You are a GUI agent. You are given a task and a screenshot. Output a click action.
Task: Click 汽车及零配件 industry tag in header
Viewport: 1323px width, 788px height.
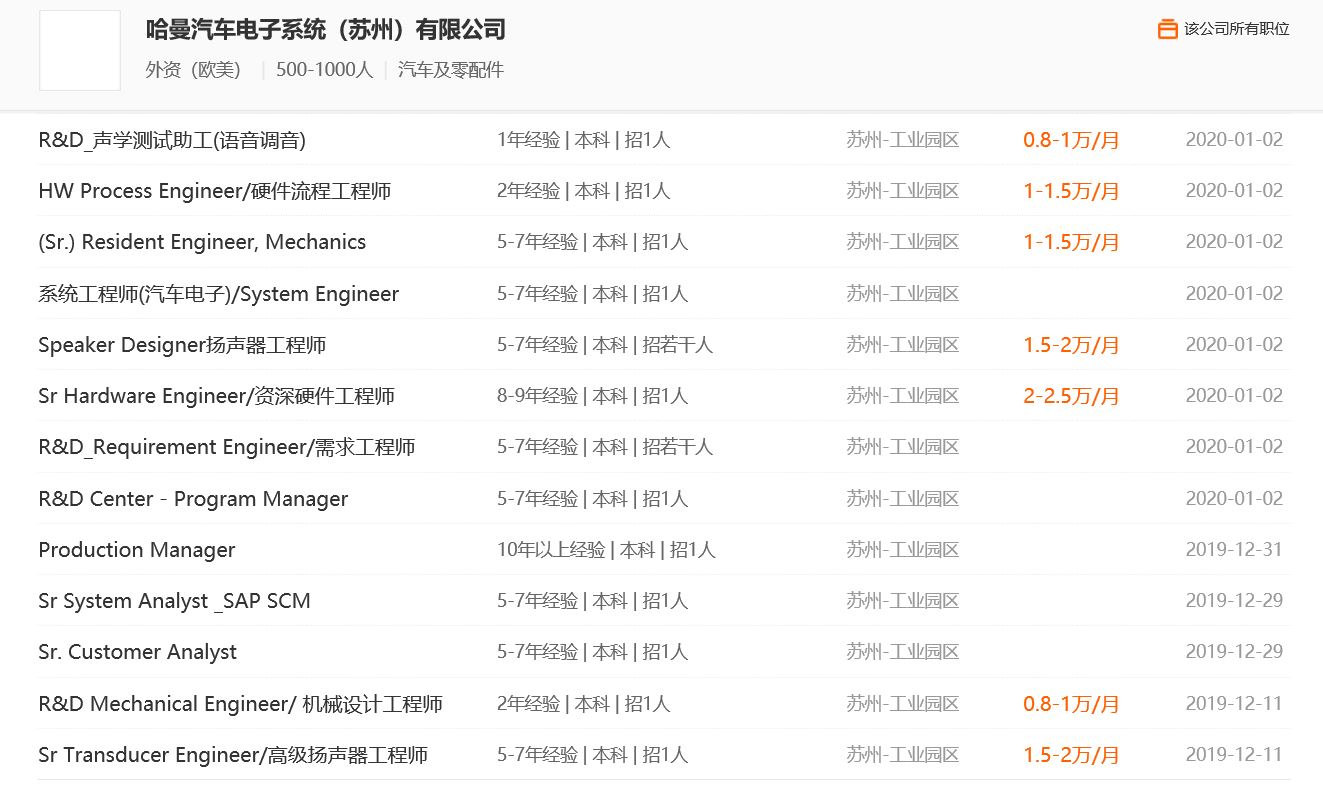click(x=450, y=70)
